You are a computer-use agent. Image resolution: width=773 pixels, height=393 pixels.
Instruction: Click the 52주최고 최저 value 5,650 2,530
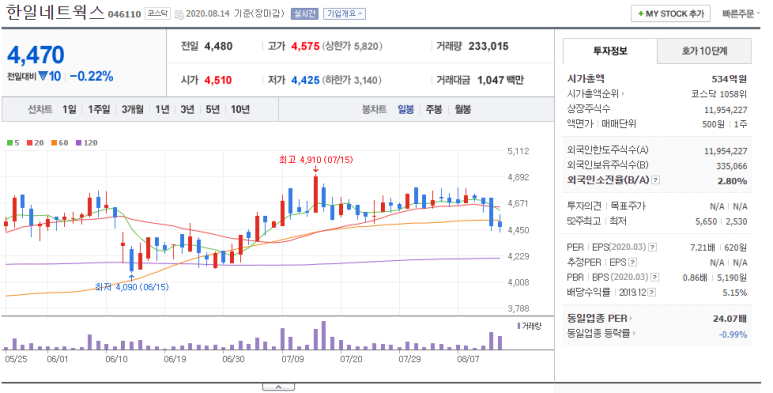[721, 222]
